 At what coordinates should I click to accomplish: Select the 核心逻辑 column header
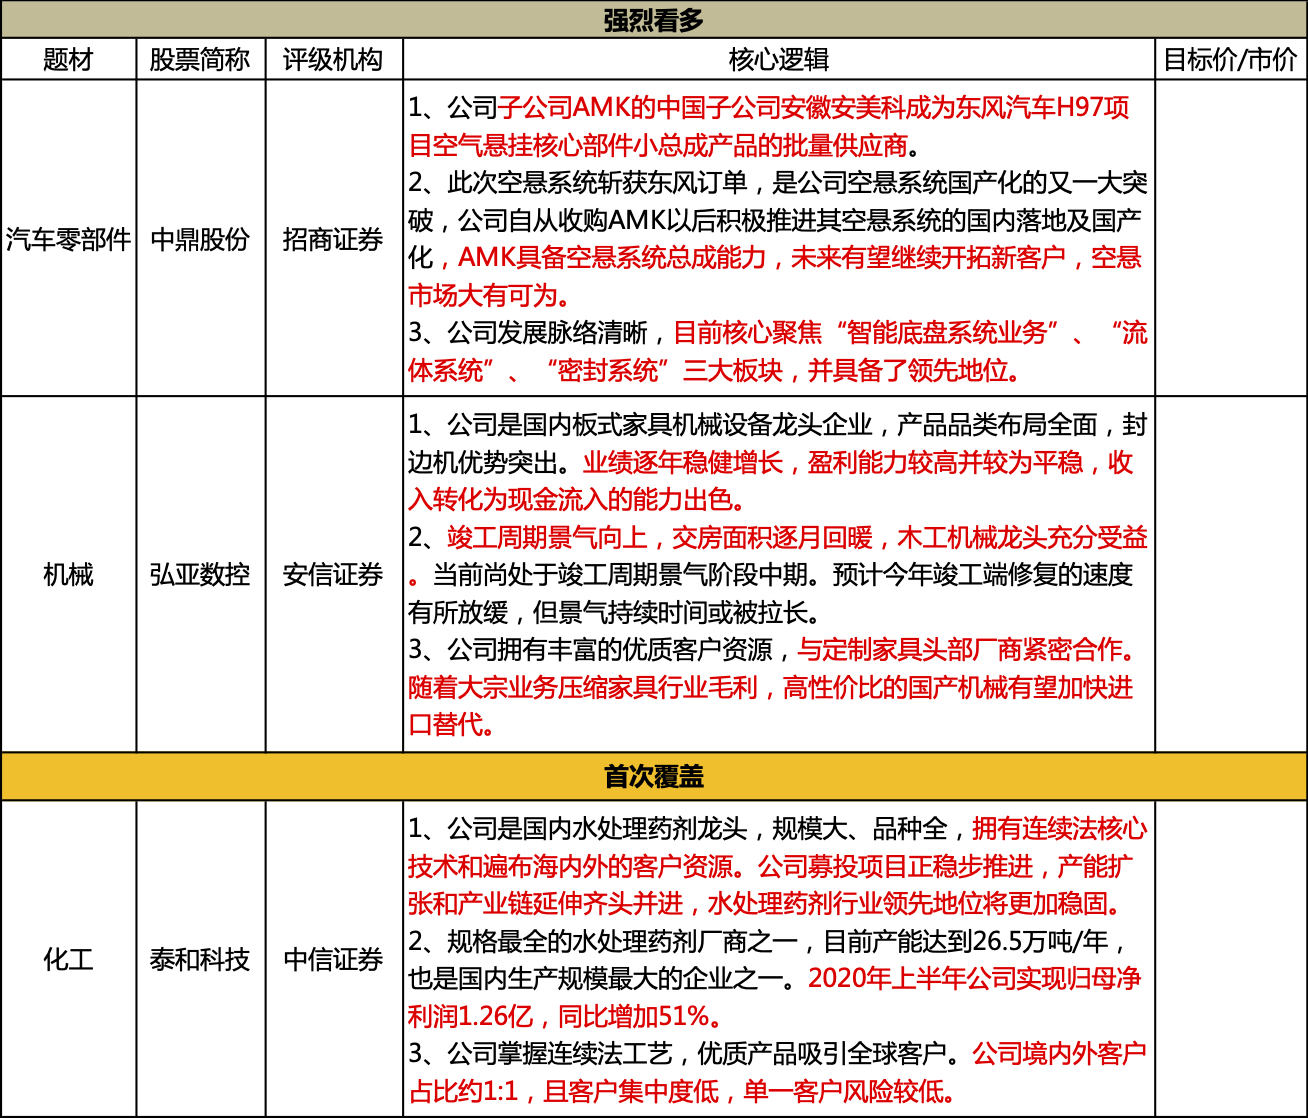(x=779, y=59)
